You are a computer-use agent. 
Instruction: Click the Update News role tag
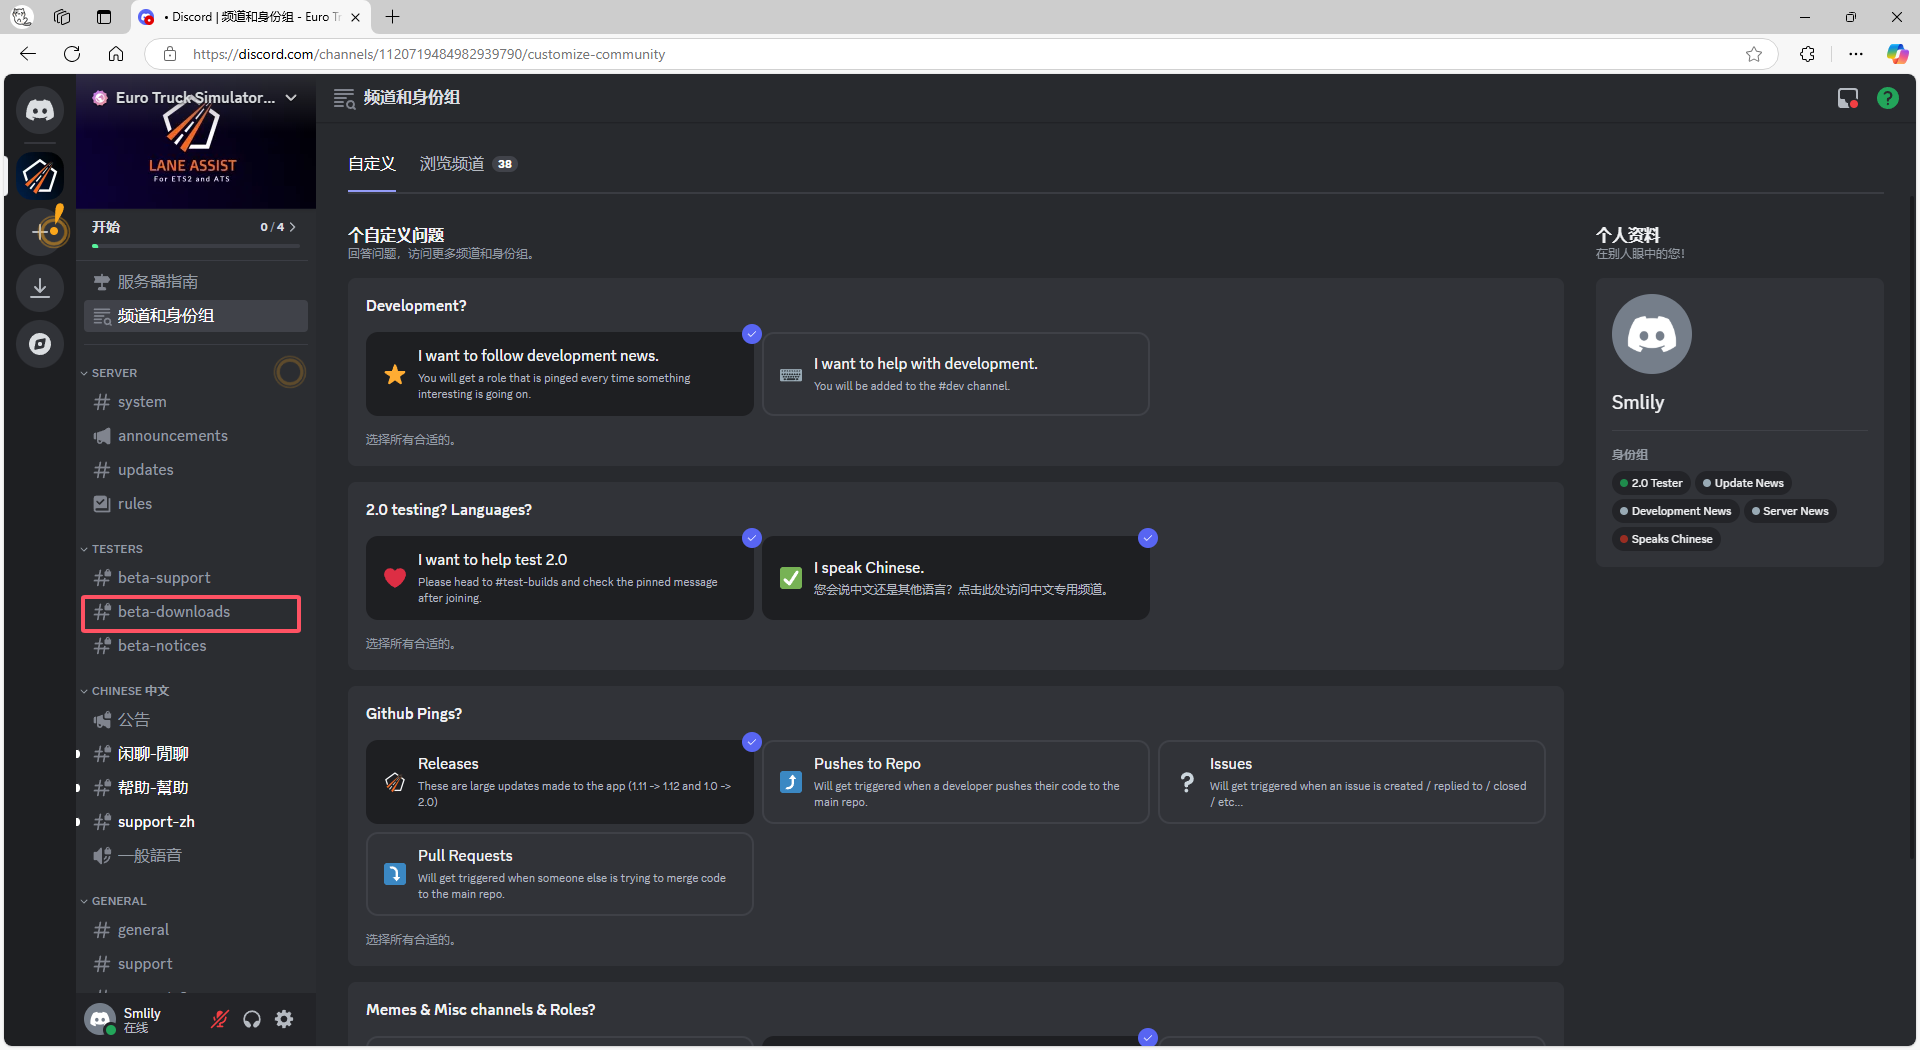[1743, 483]
